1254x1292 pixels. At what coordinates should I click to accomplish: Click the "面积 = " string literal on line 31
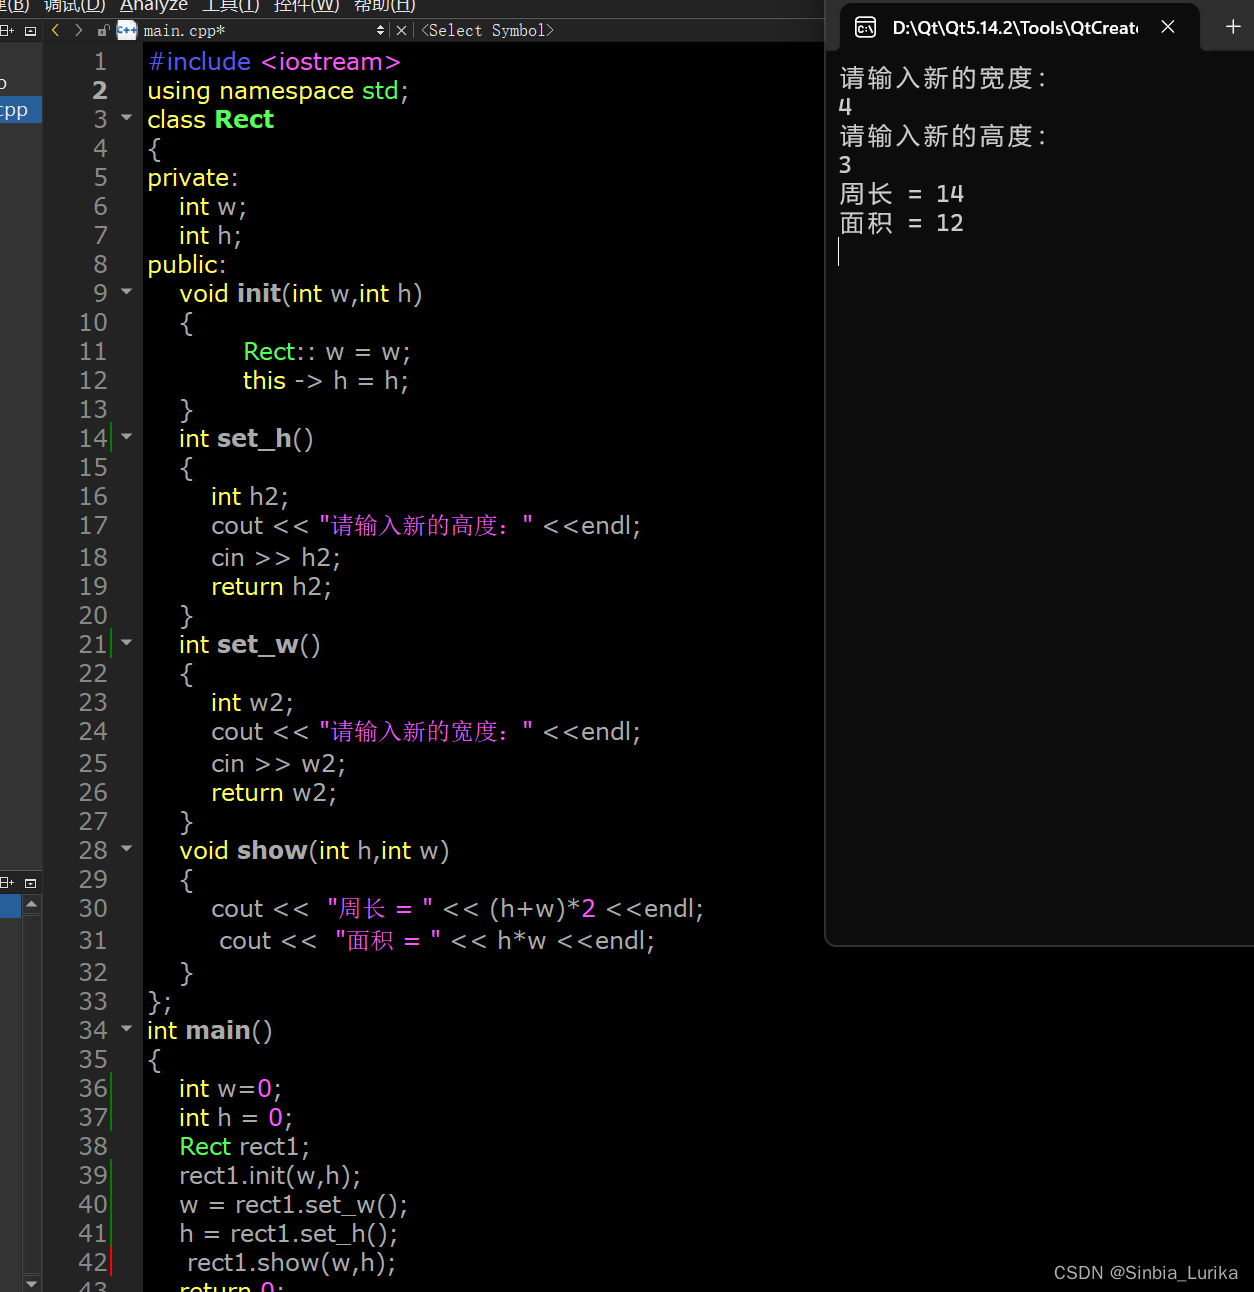pos(388,941)
